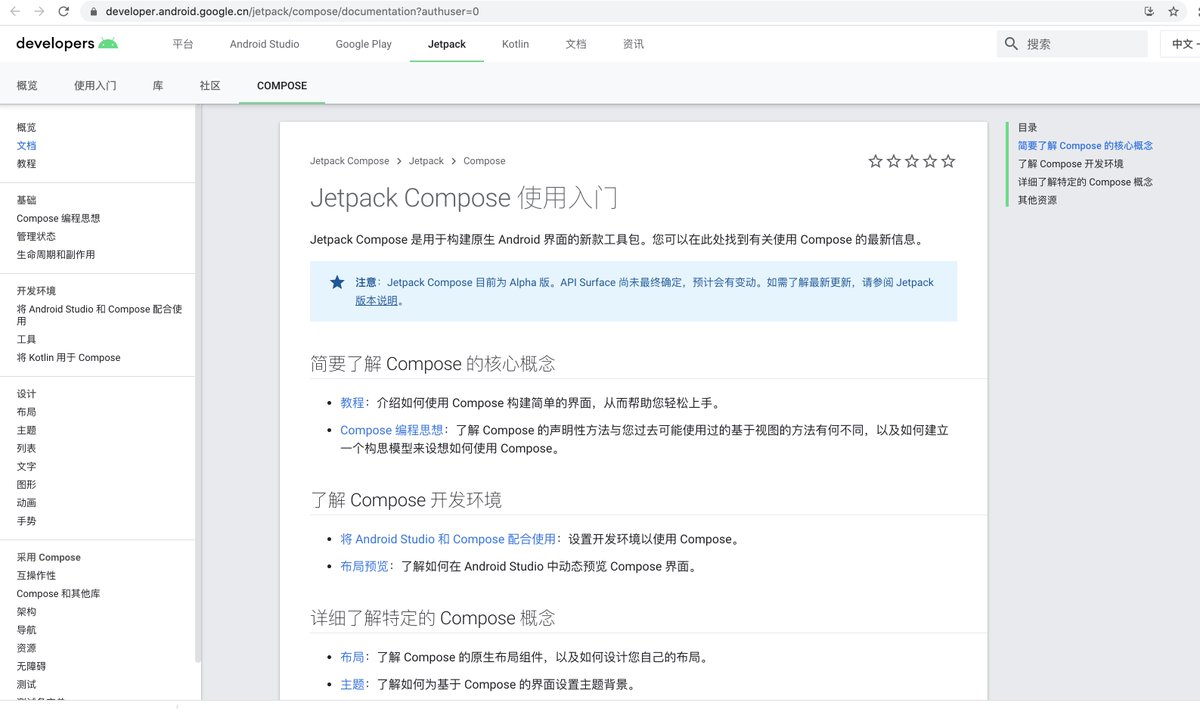Open 无障碍 in the sidebar
Image resolution: width=1200 pixels, height=709 pixels.
point(31,666)
